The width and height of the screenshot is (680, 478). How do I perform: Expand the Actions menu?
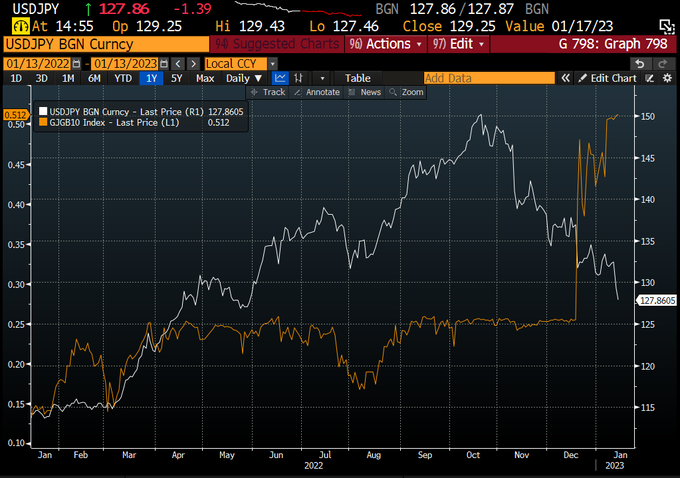click(386, 44)
